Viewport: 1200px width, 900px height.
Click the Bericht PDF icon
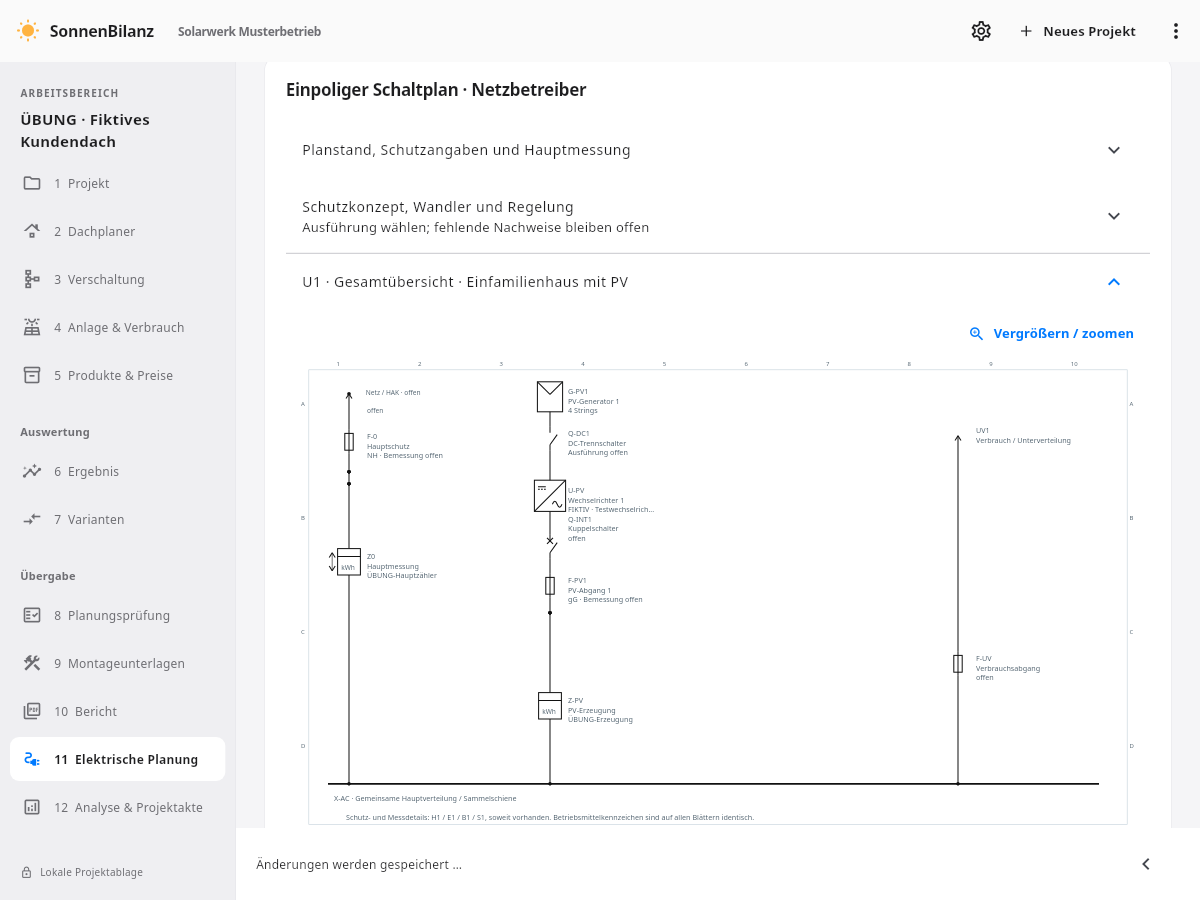[32, 711]
